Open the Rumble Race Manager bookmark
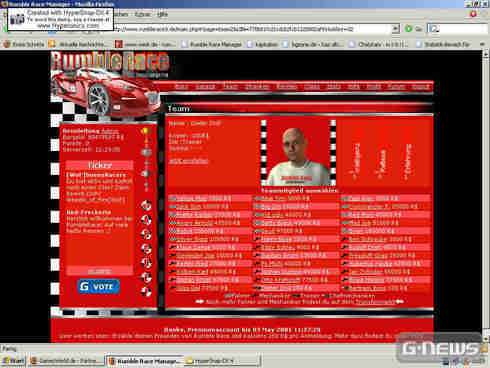The height and width of the screenshot is (368, 490). point(212,44)
